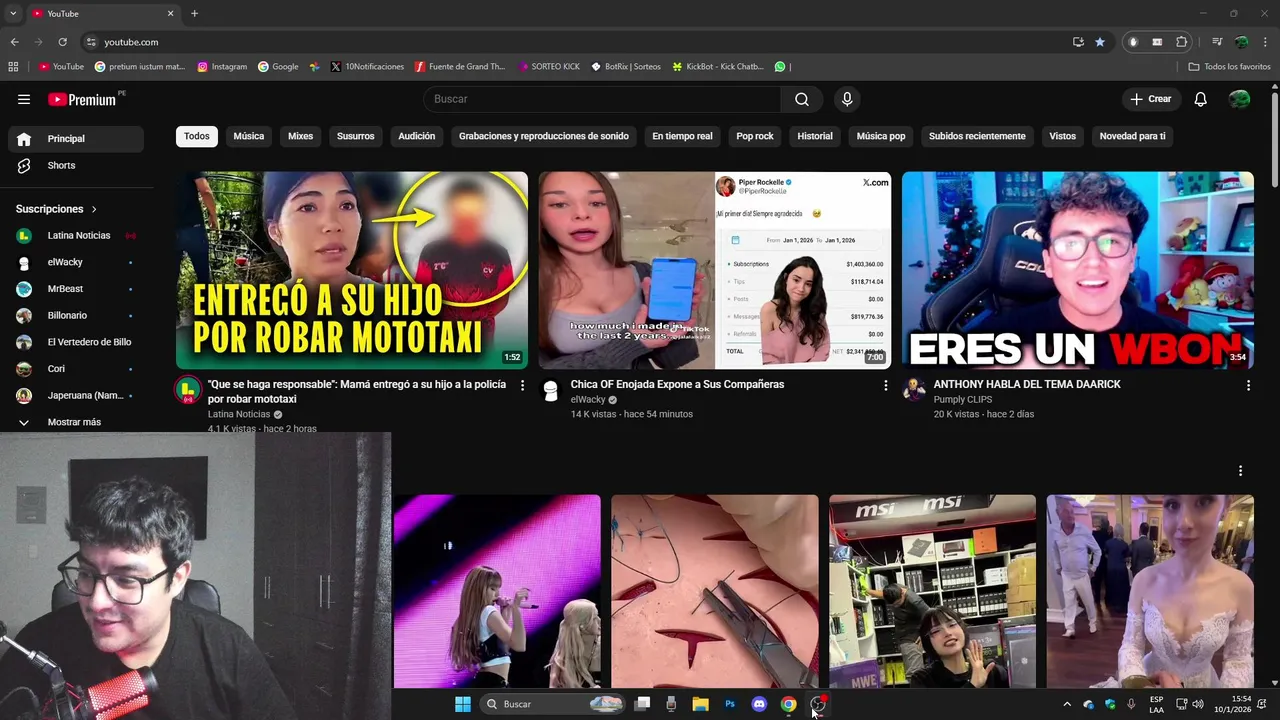The image size is (1280, 720).
Task: Open YouTube notifications bell
Action: (x=1201, y=99)
